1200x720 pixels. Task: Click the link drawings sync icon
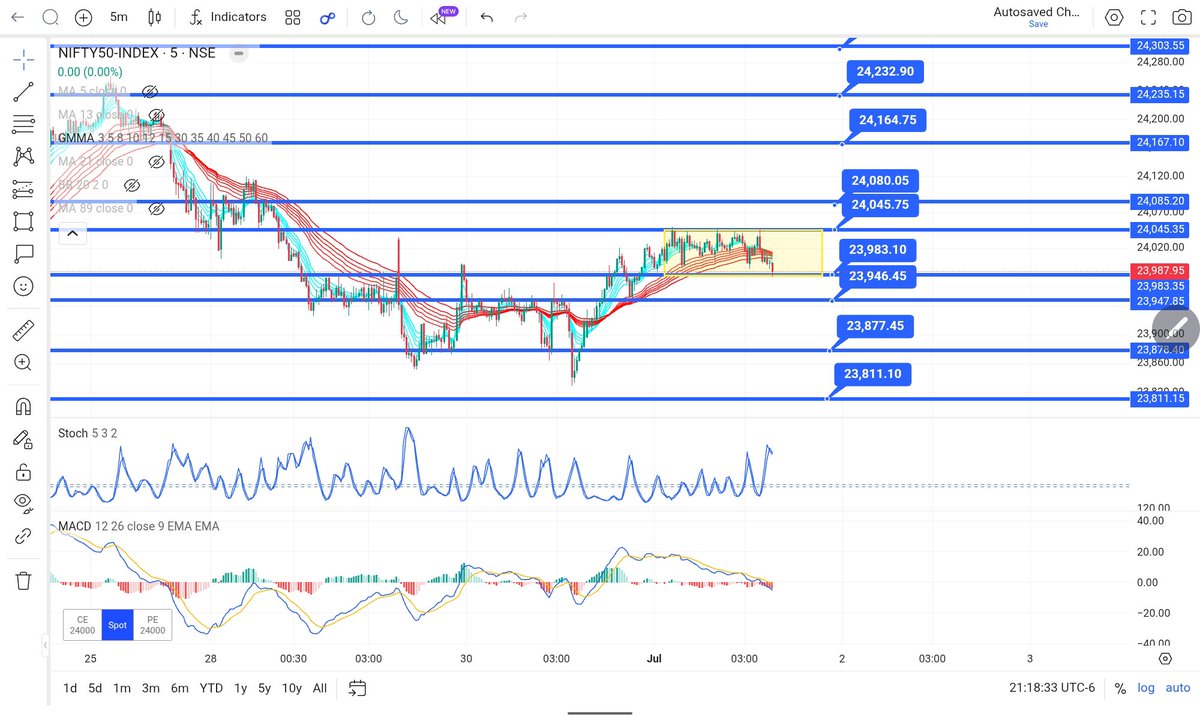pos(23,536)
